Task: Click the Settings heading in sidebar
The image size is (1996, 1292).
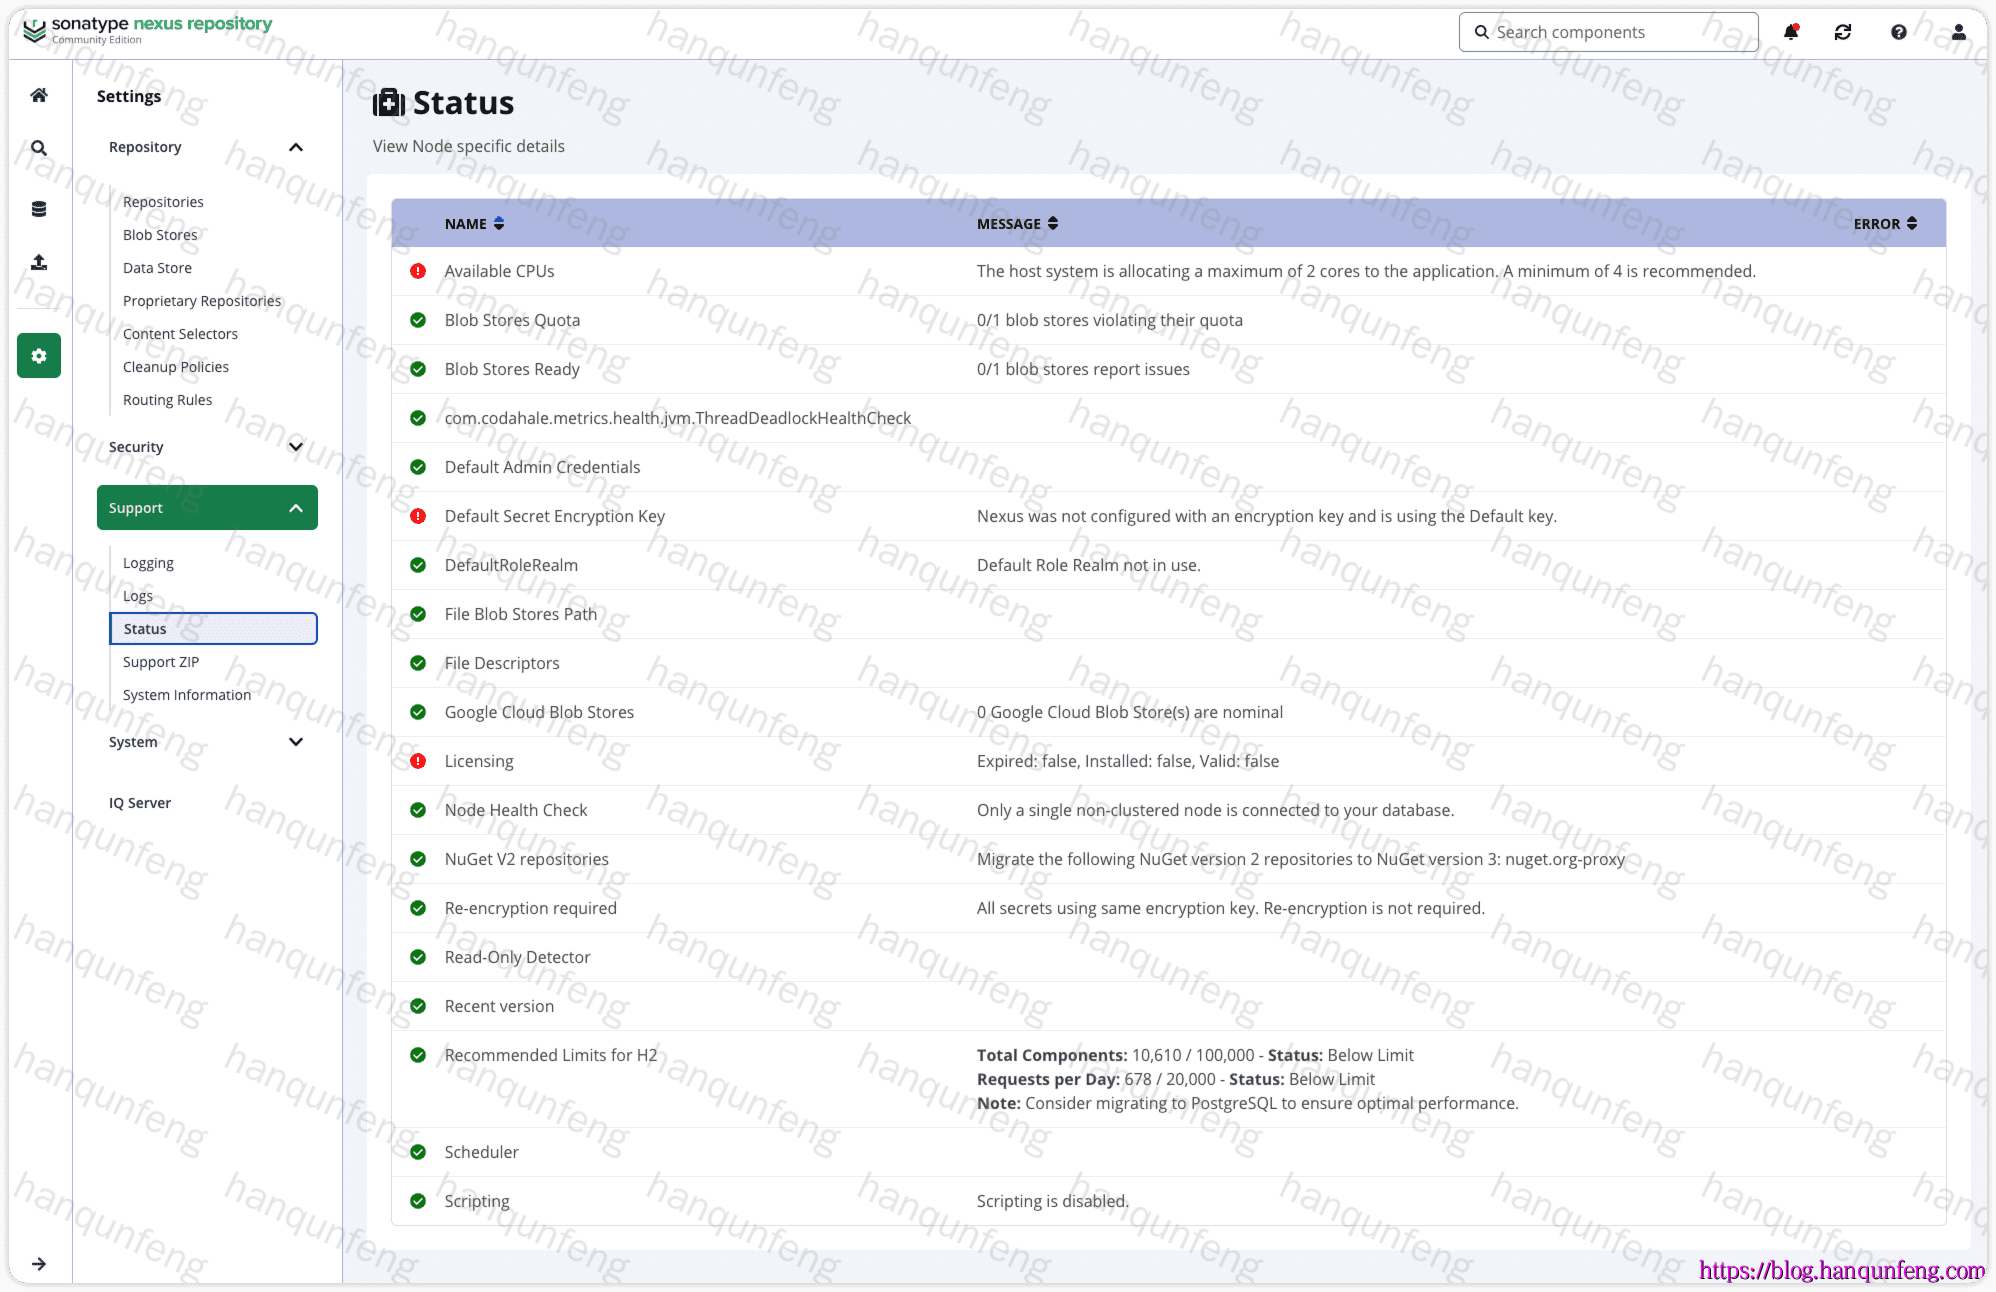Action: [x=129, y=96]
